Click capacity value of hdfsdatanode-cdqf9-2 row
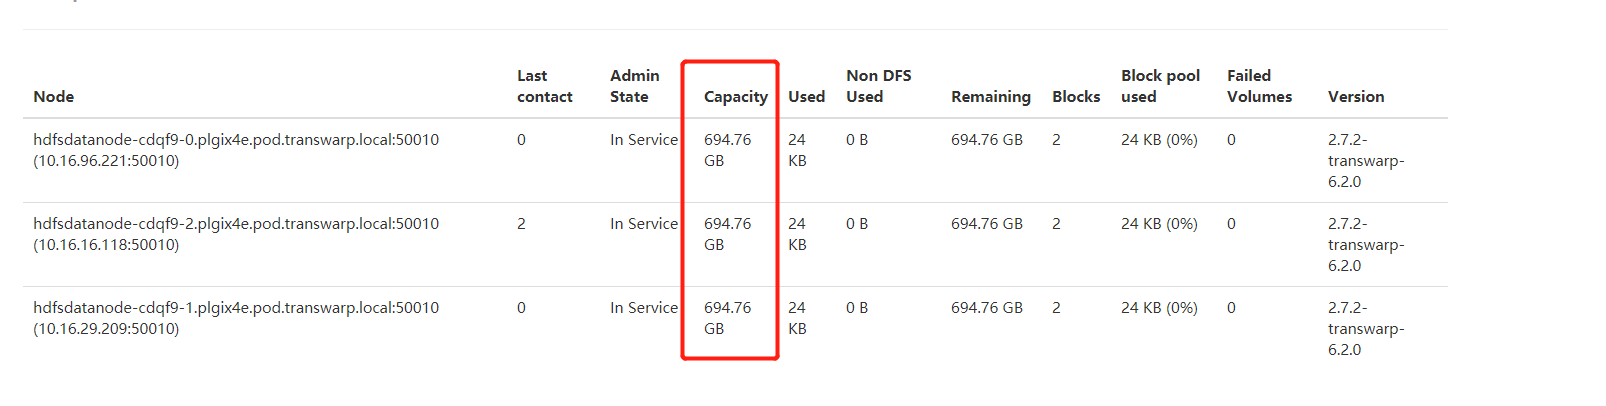 tap(727, 234)
